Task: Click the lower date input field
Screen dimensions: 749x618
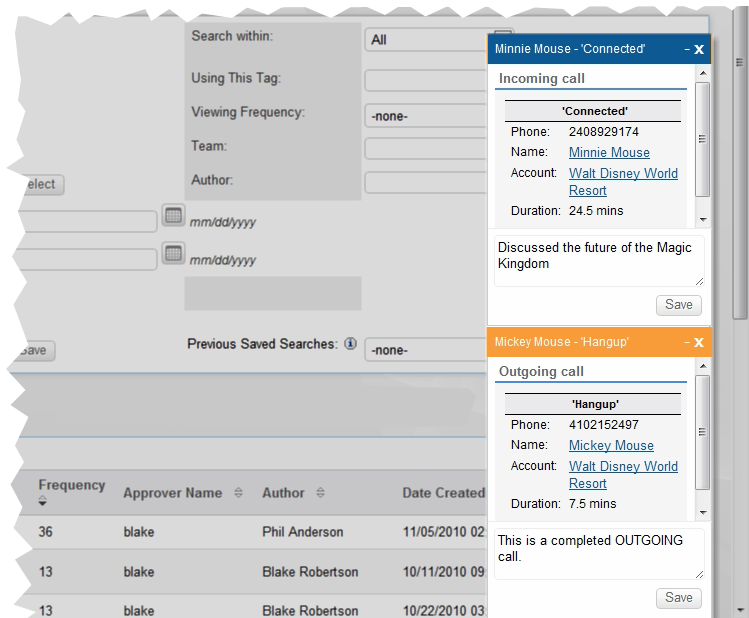Action: click(88, 260)
